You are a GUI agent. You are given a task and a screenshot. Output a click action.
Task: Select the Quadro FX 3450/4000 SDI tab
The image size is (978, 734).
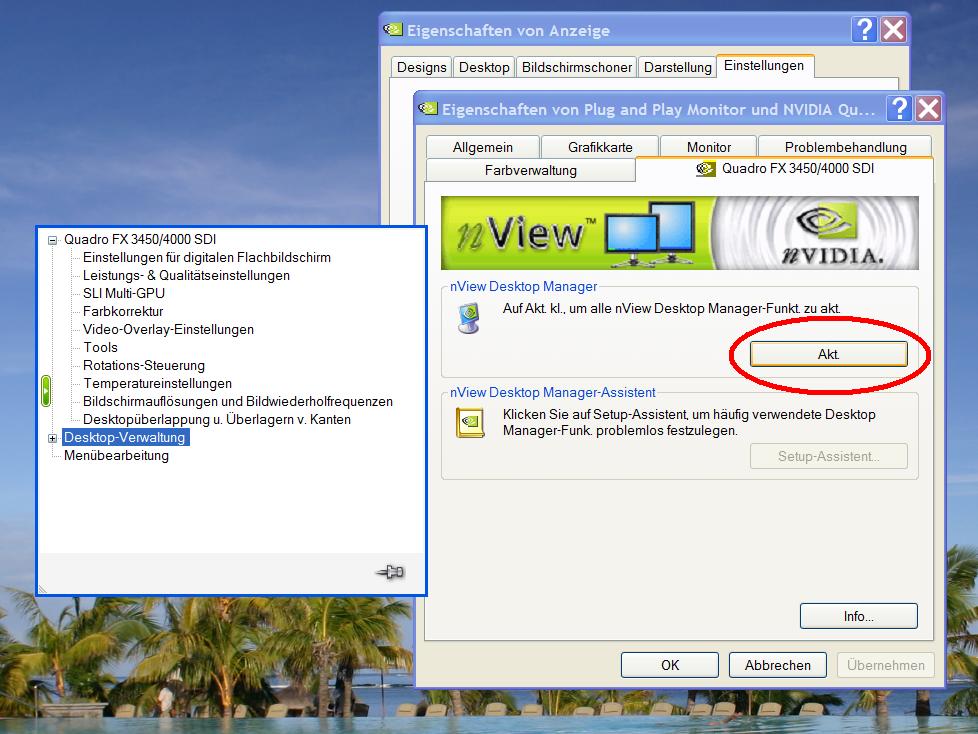click(x=785, y=168)
